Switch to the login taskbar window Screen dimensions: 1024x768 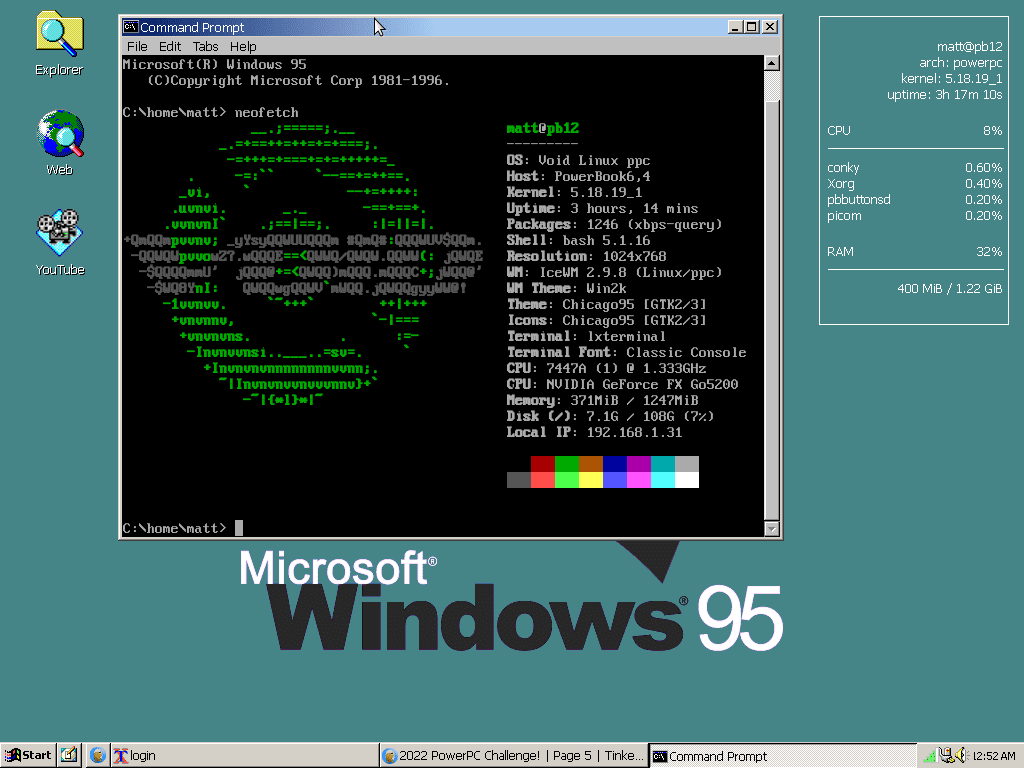244,756
